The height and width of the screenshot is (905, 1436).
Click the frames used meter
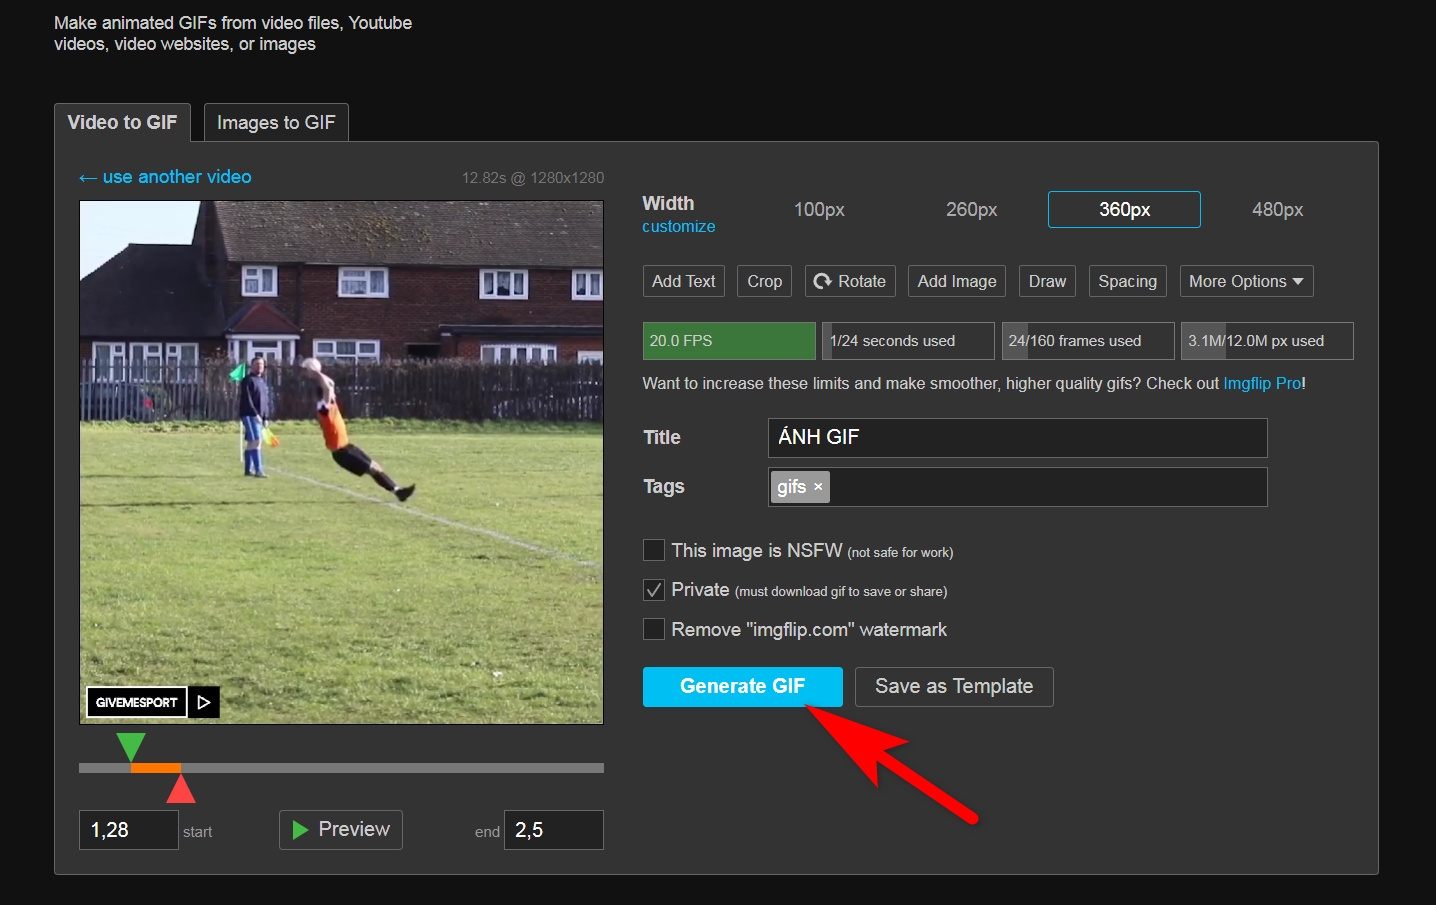(x=1088, y=341)
